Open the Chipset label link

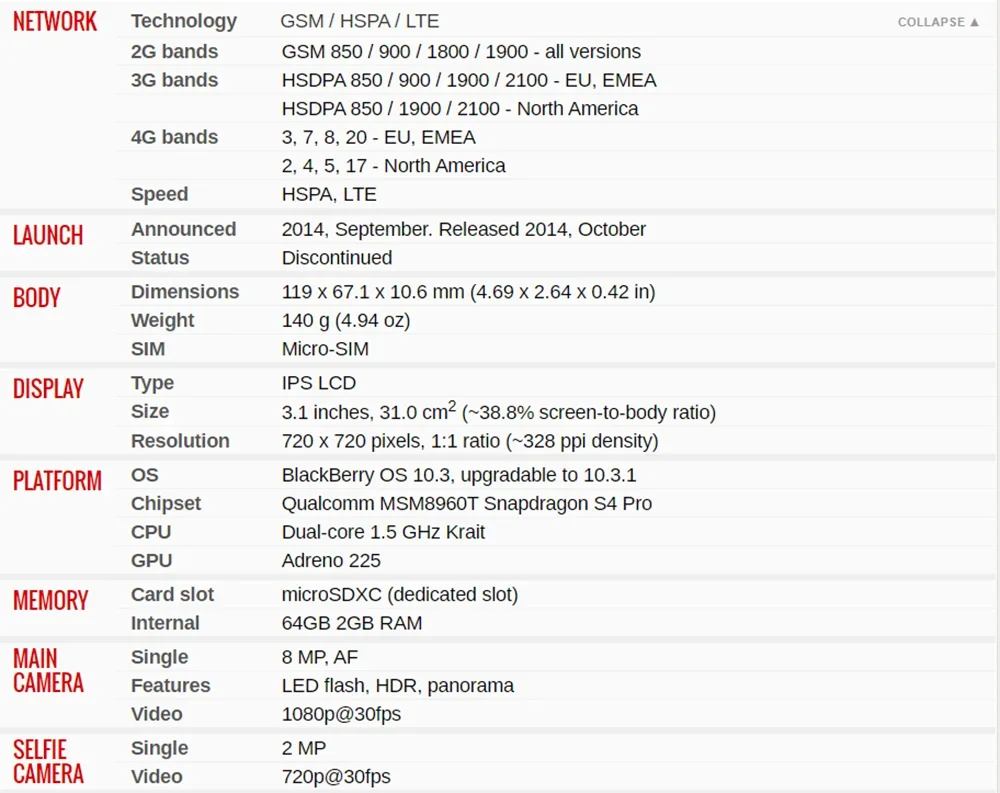click(166, 503)
